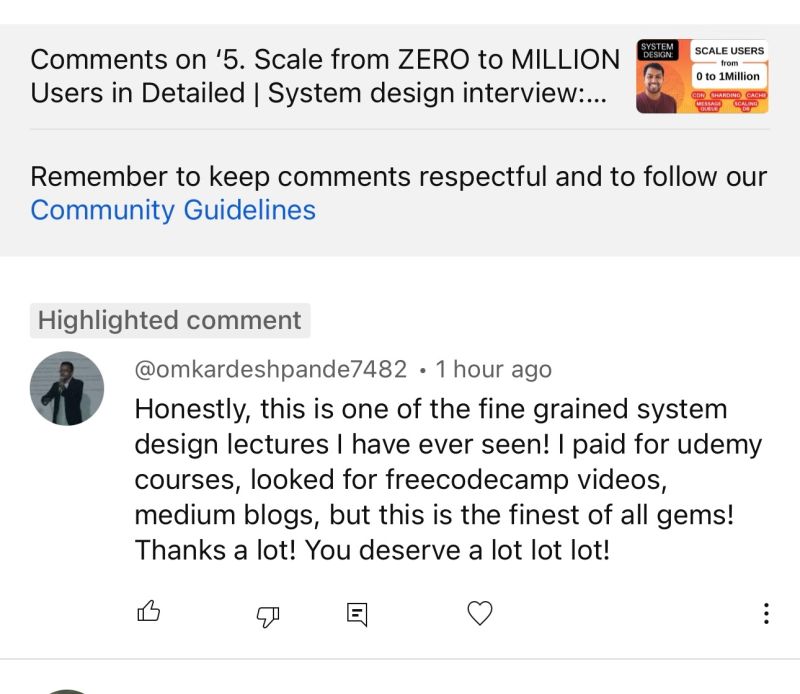Select the 'Highlighted comment' badge
This screenshot has width=800, height=694.
[x=170, y=320]
